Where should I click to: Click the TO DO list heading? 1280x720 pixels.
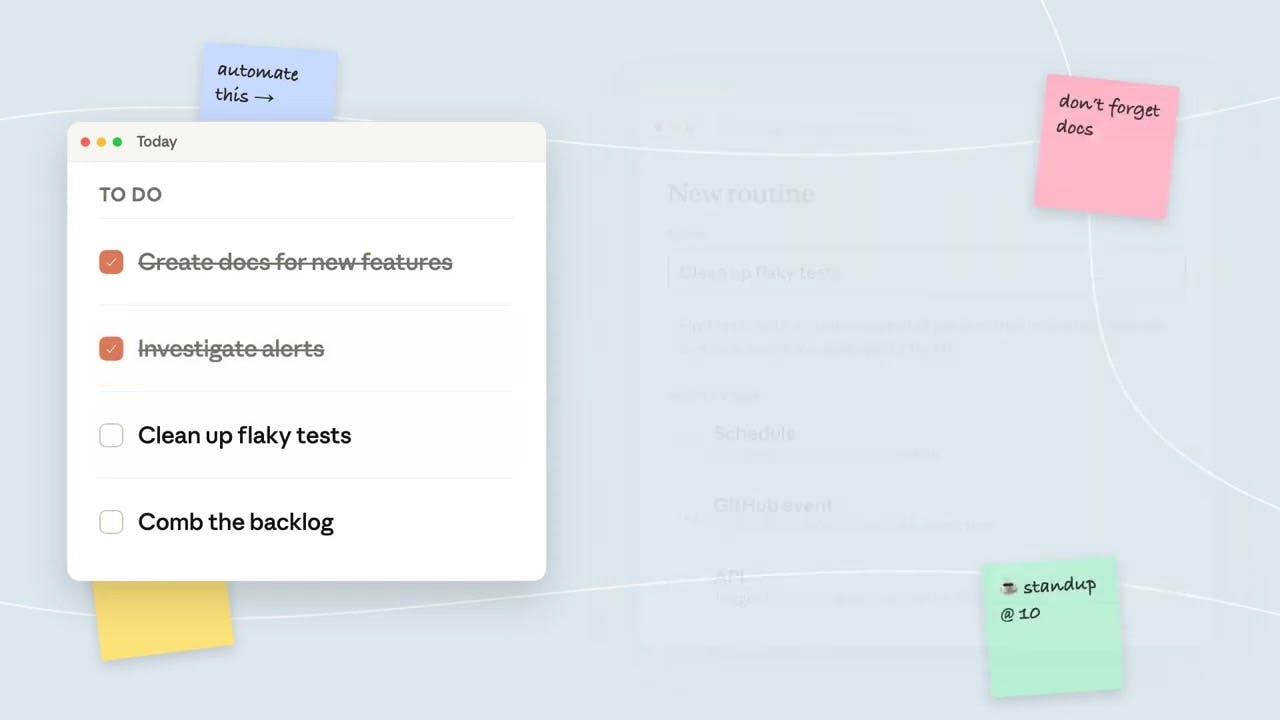[x=130, y=195]
